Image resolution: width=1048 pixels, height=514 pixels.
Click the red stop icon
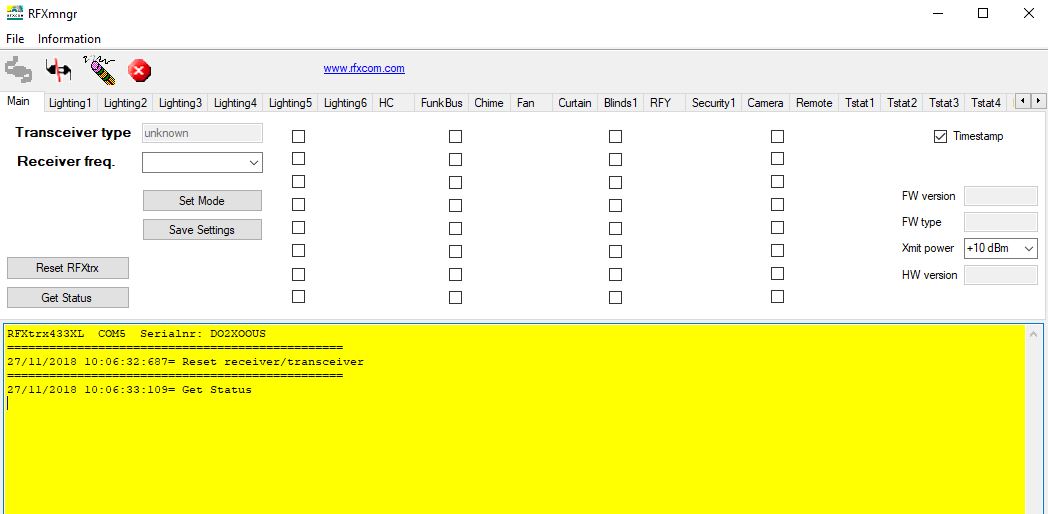coord(140,70)
